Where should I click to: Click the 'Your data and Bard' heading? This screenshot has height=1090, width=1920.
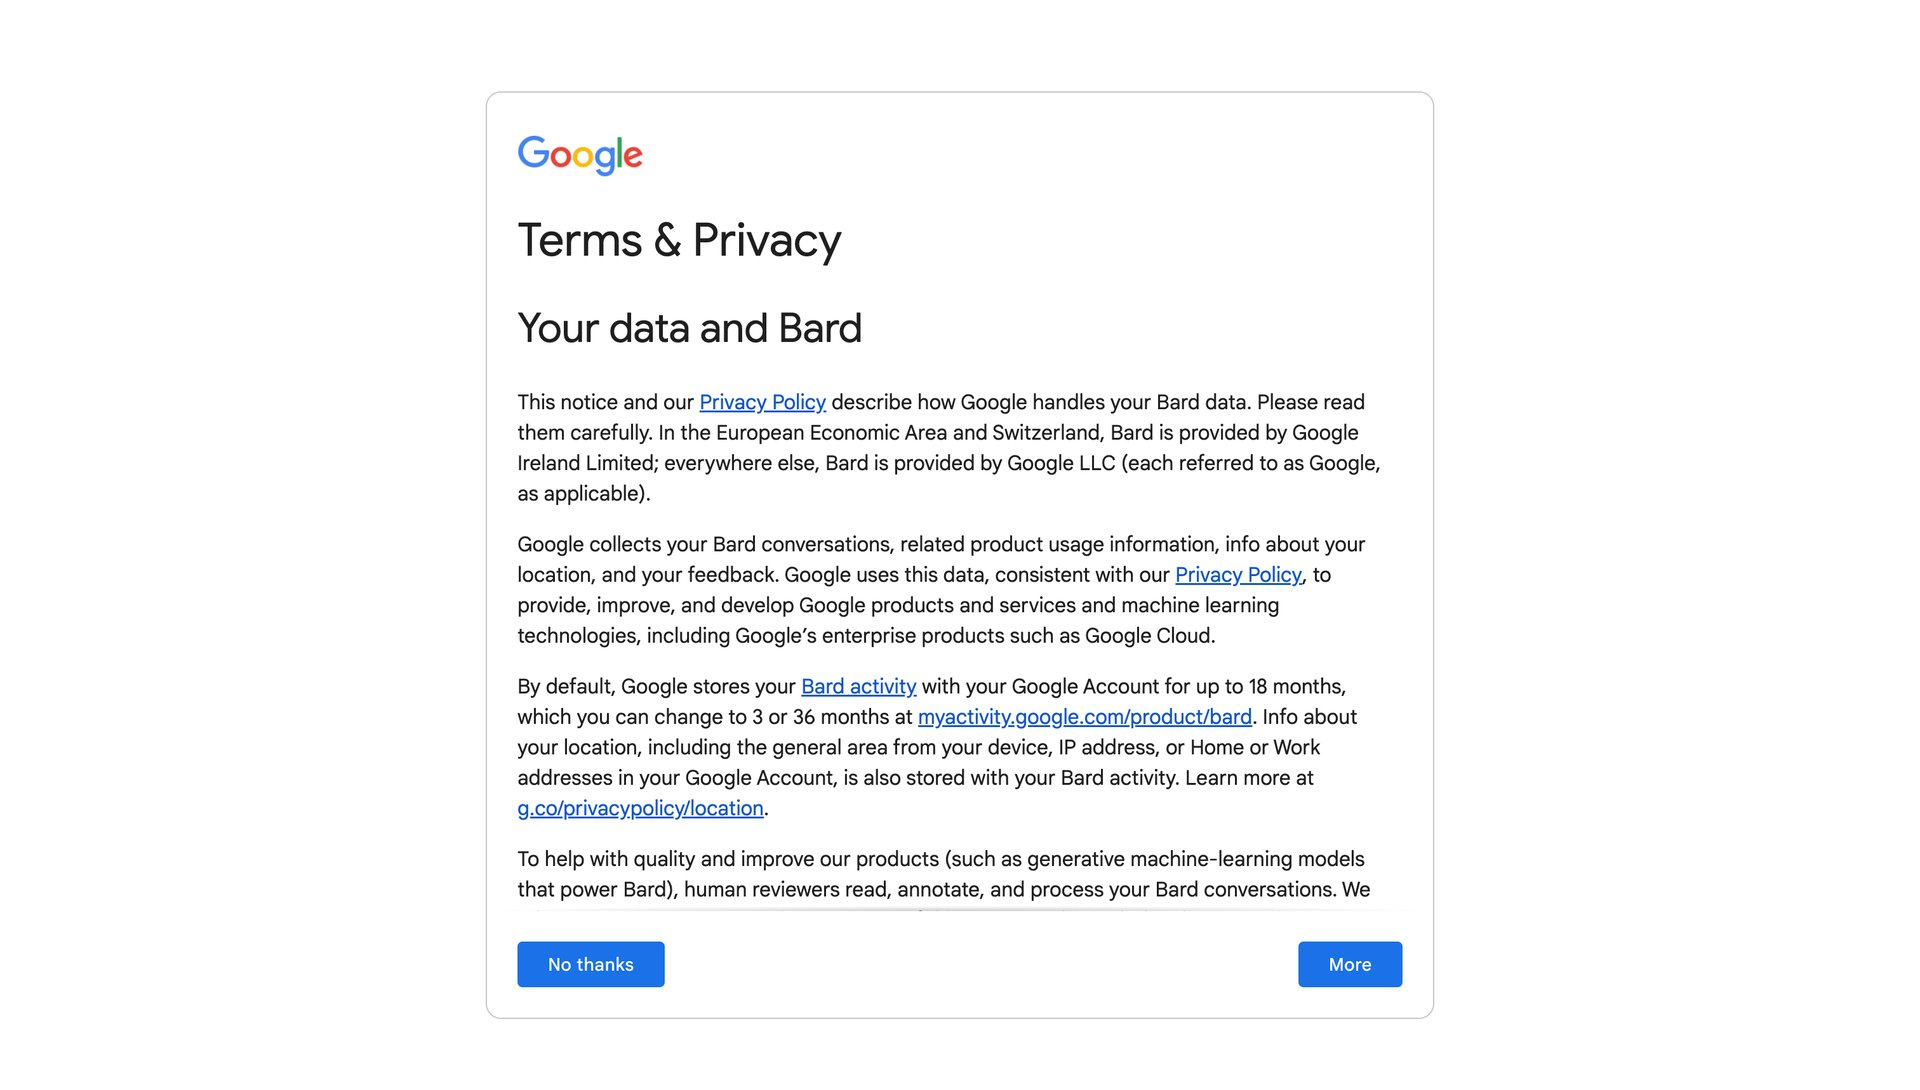[x=689, y=328]
